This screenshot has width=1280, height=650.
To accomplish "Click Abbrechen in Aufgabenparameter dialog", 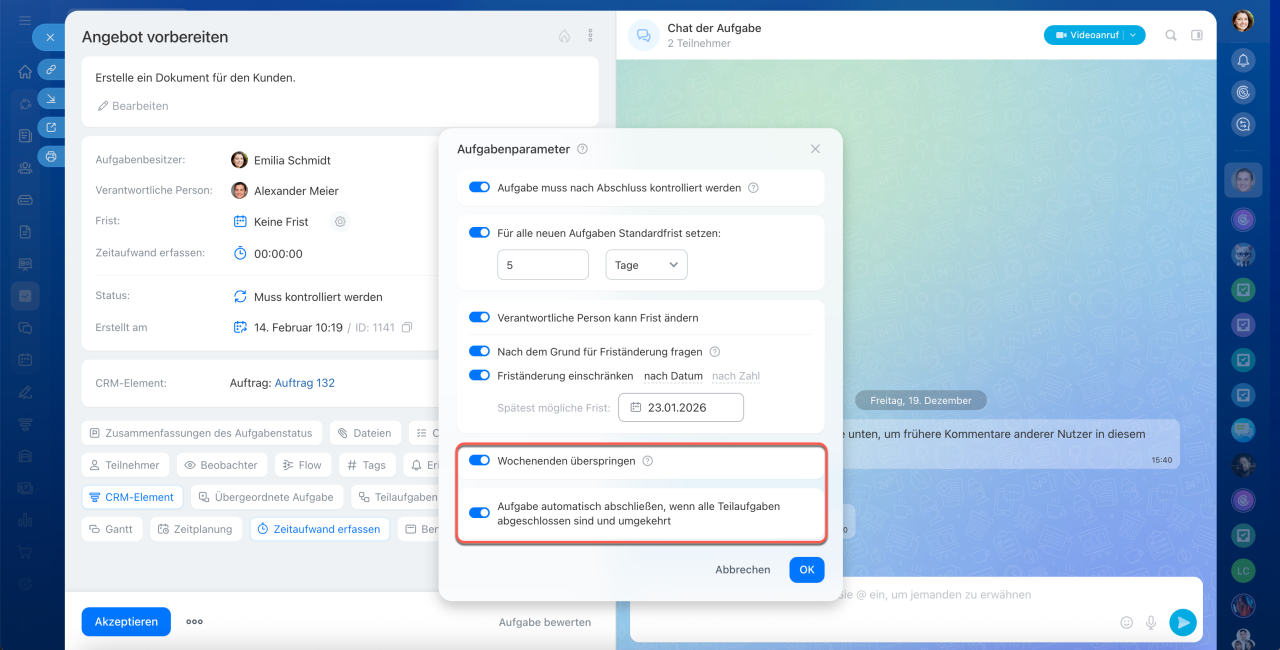I will (743, 570).
